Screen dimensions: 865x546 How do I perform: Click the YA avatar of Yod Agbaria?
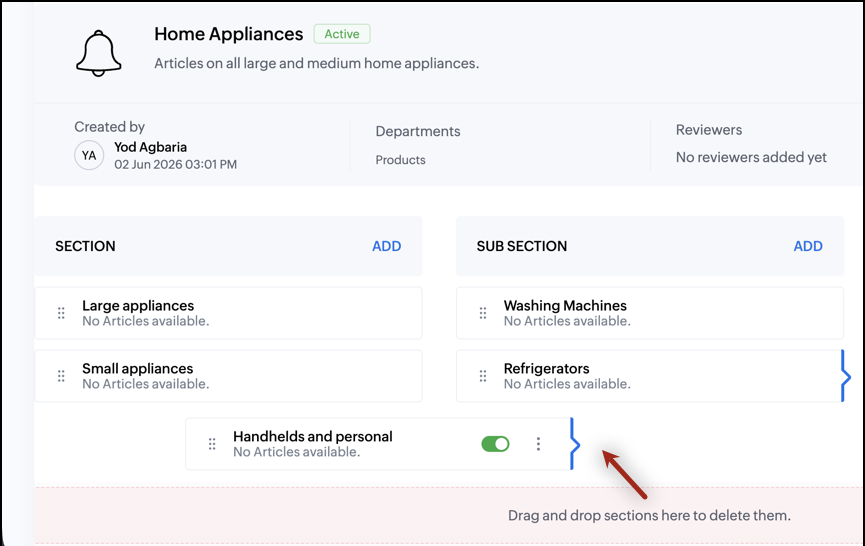[x=89, y=156]
